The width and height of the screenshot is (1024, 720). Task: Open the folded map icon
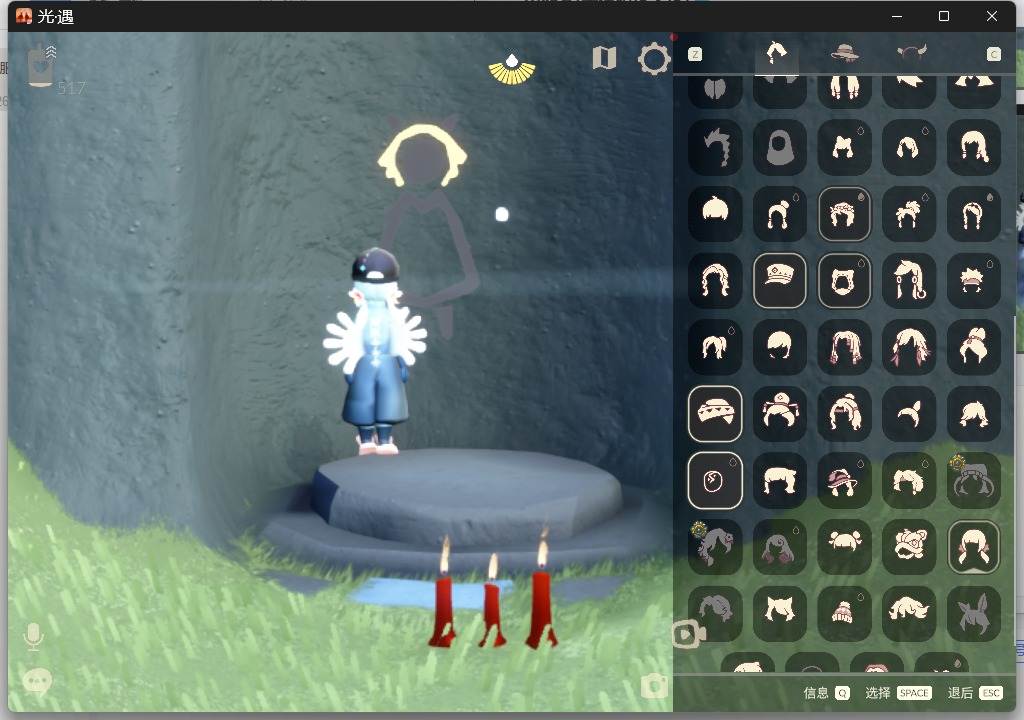point(604,58)
